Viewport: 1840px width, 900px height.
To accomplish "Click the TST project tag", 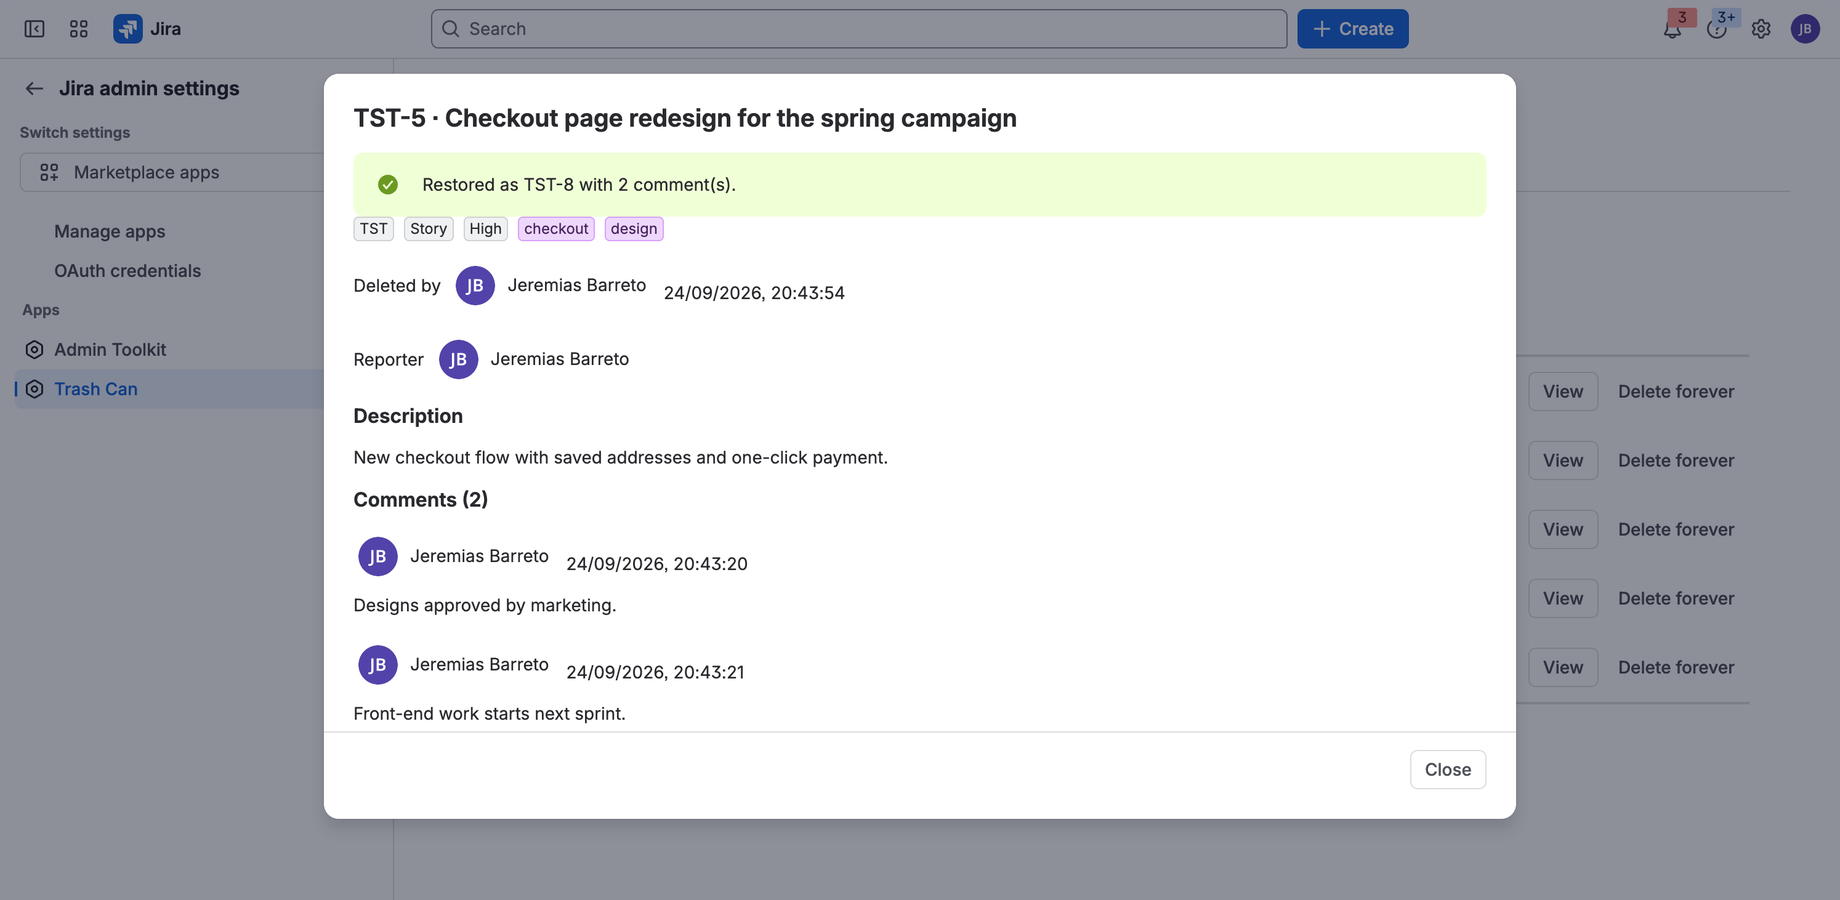I will pyautogui.click(x=373, y=229).
